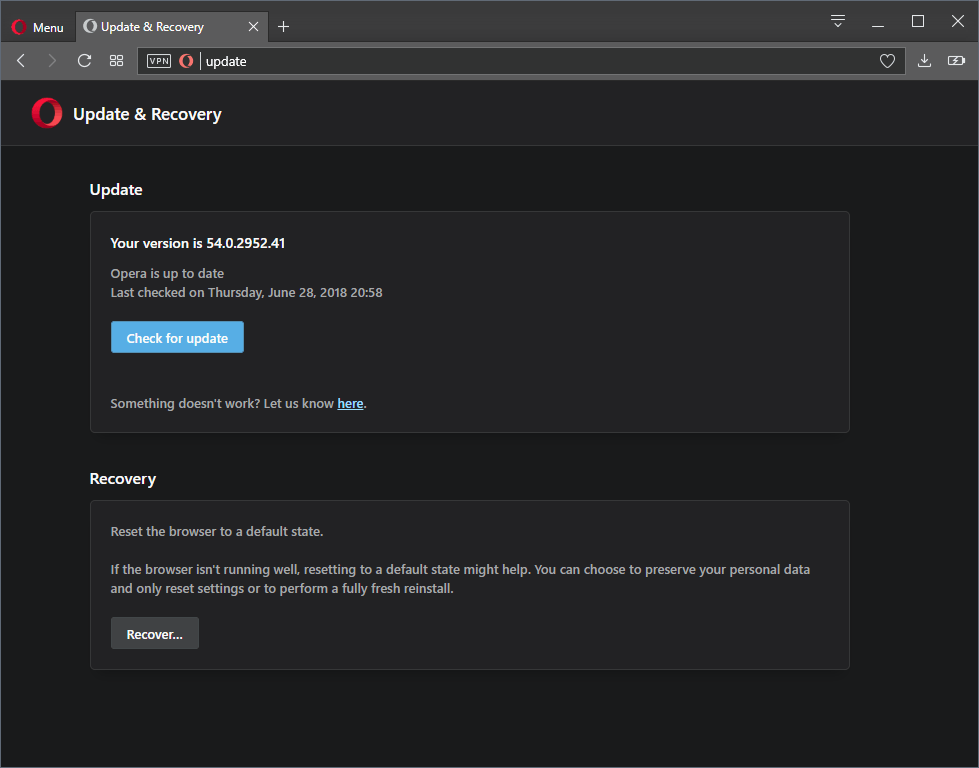Click the 'Opera is up to date' text
The image size is (979, 768).
click(167, 273)
